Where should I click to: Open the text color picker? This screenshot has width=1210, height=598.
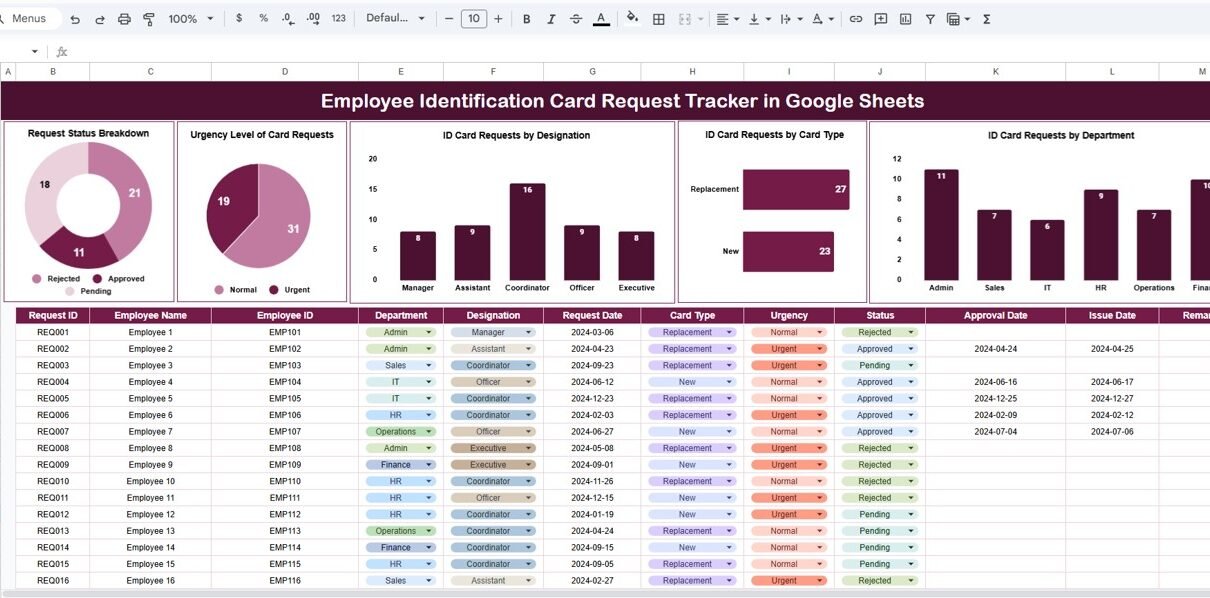tap(601, 19)
